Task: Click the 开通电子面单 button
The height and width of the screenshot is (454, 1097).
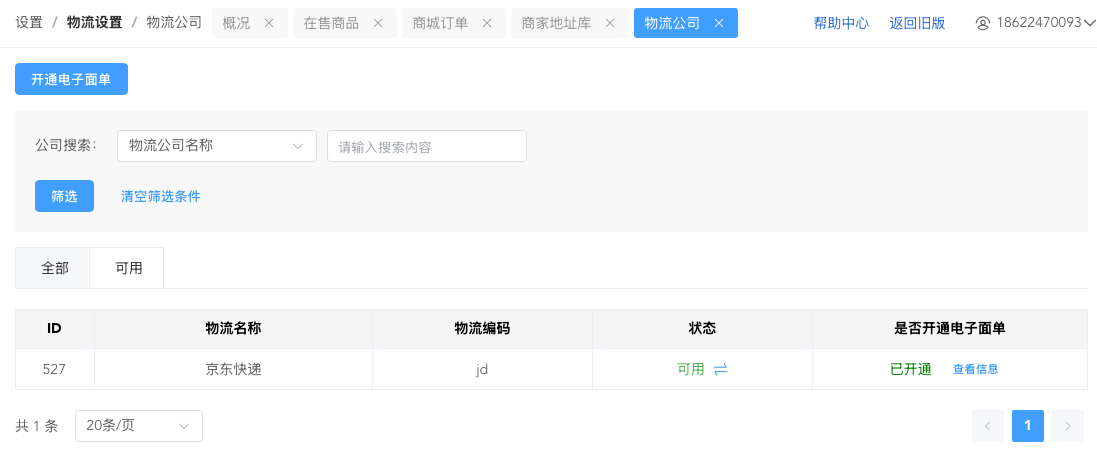Action: coord(71,80)
